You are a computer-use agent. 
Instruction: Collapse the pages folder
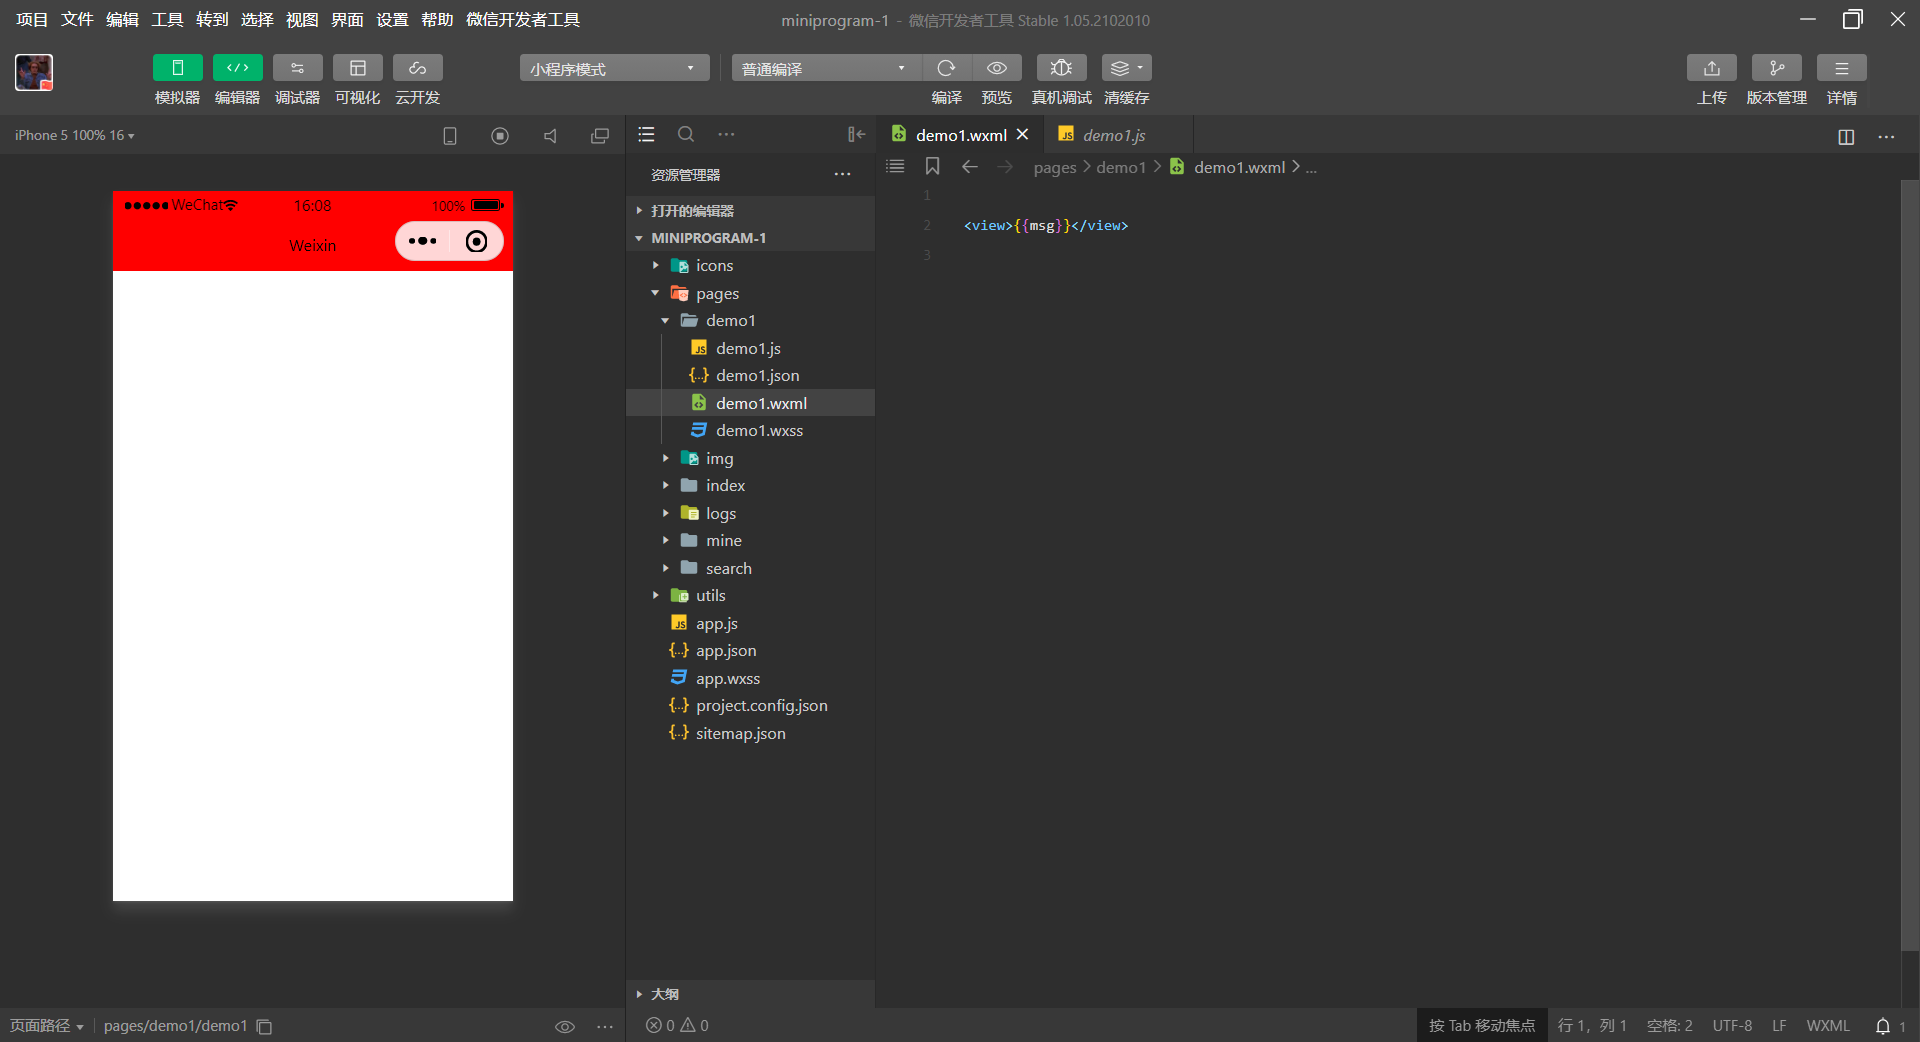750,293
